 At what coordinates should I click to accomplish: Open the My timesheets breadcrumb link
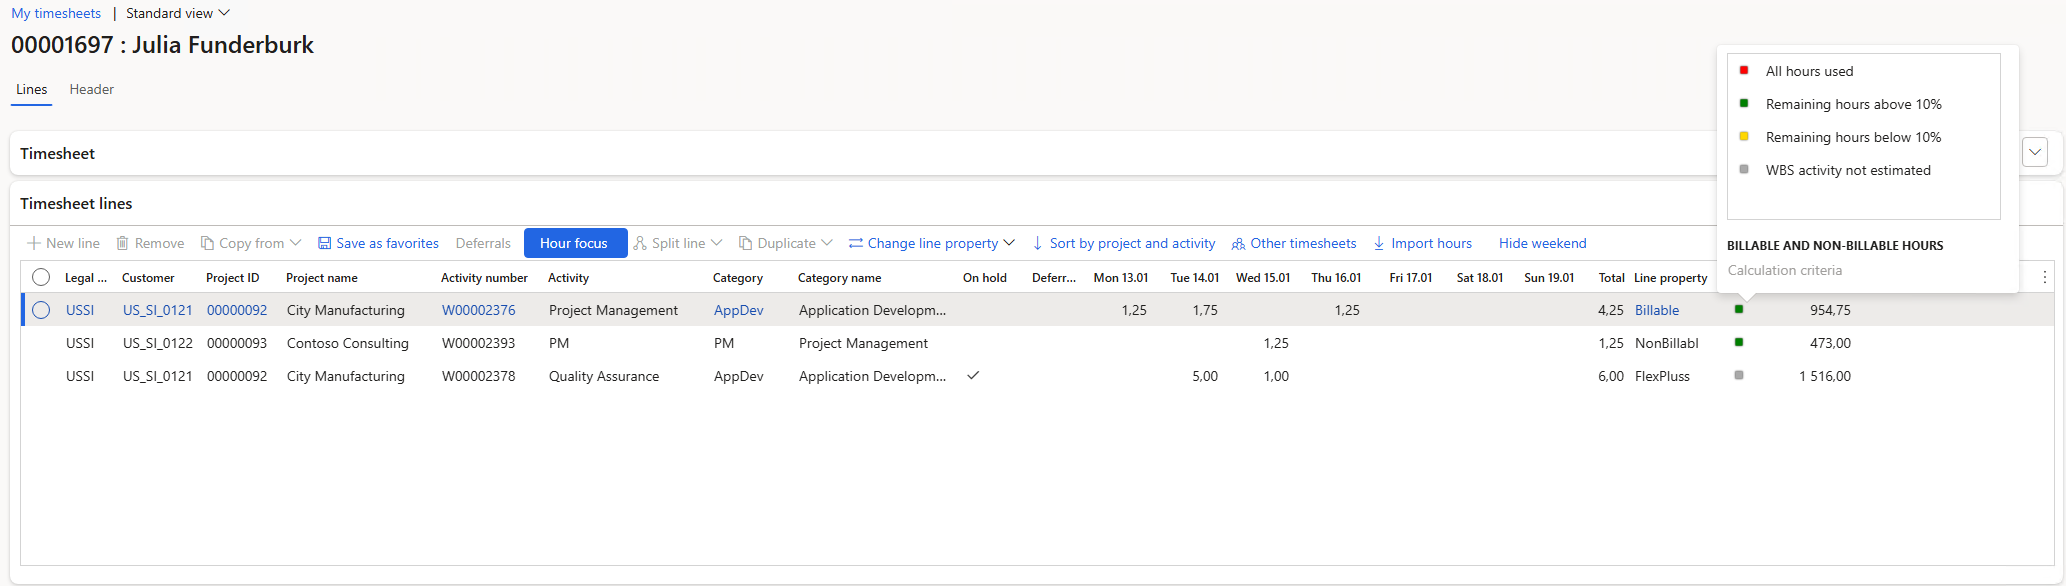point(56,13)
